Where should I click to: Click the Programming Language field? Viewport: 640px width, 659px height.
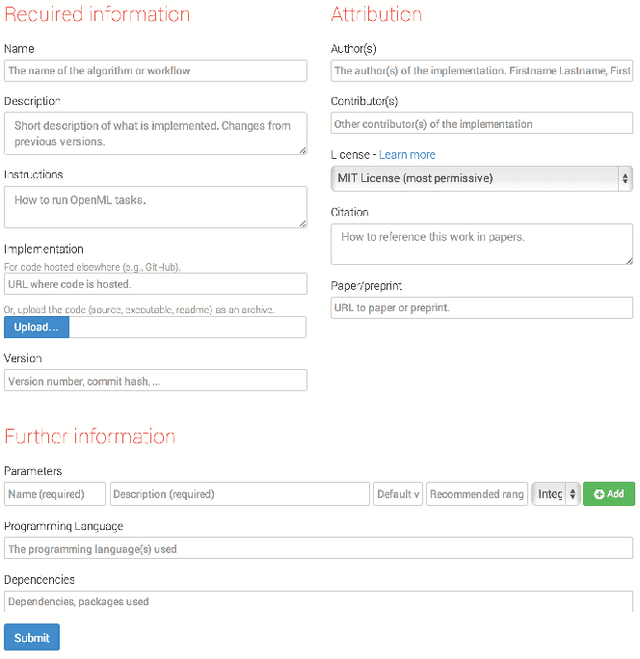click(x=318, y=548)
